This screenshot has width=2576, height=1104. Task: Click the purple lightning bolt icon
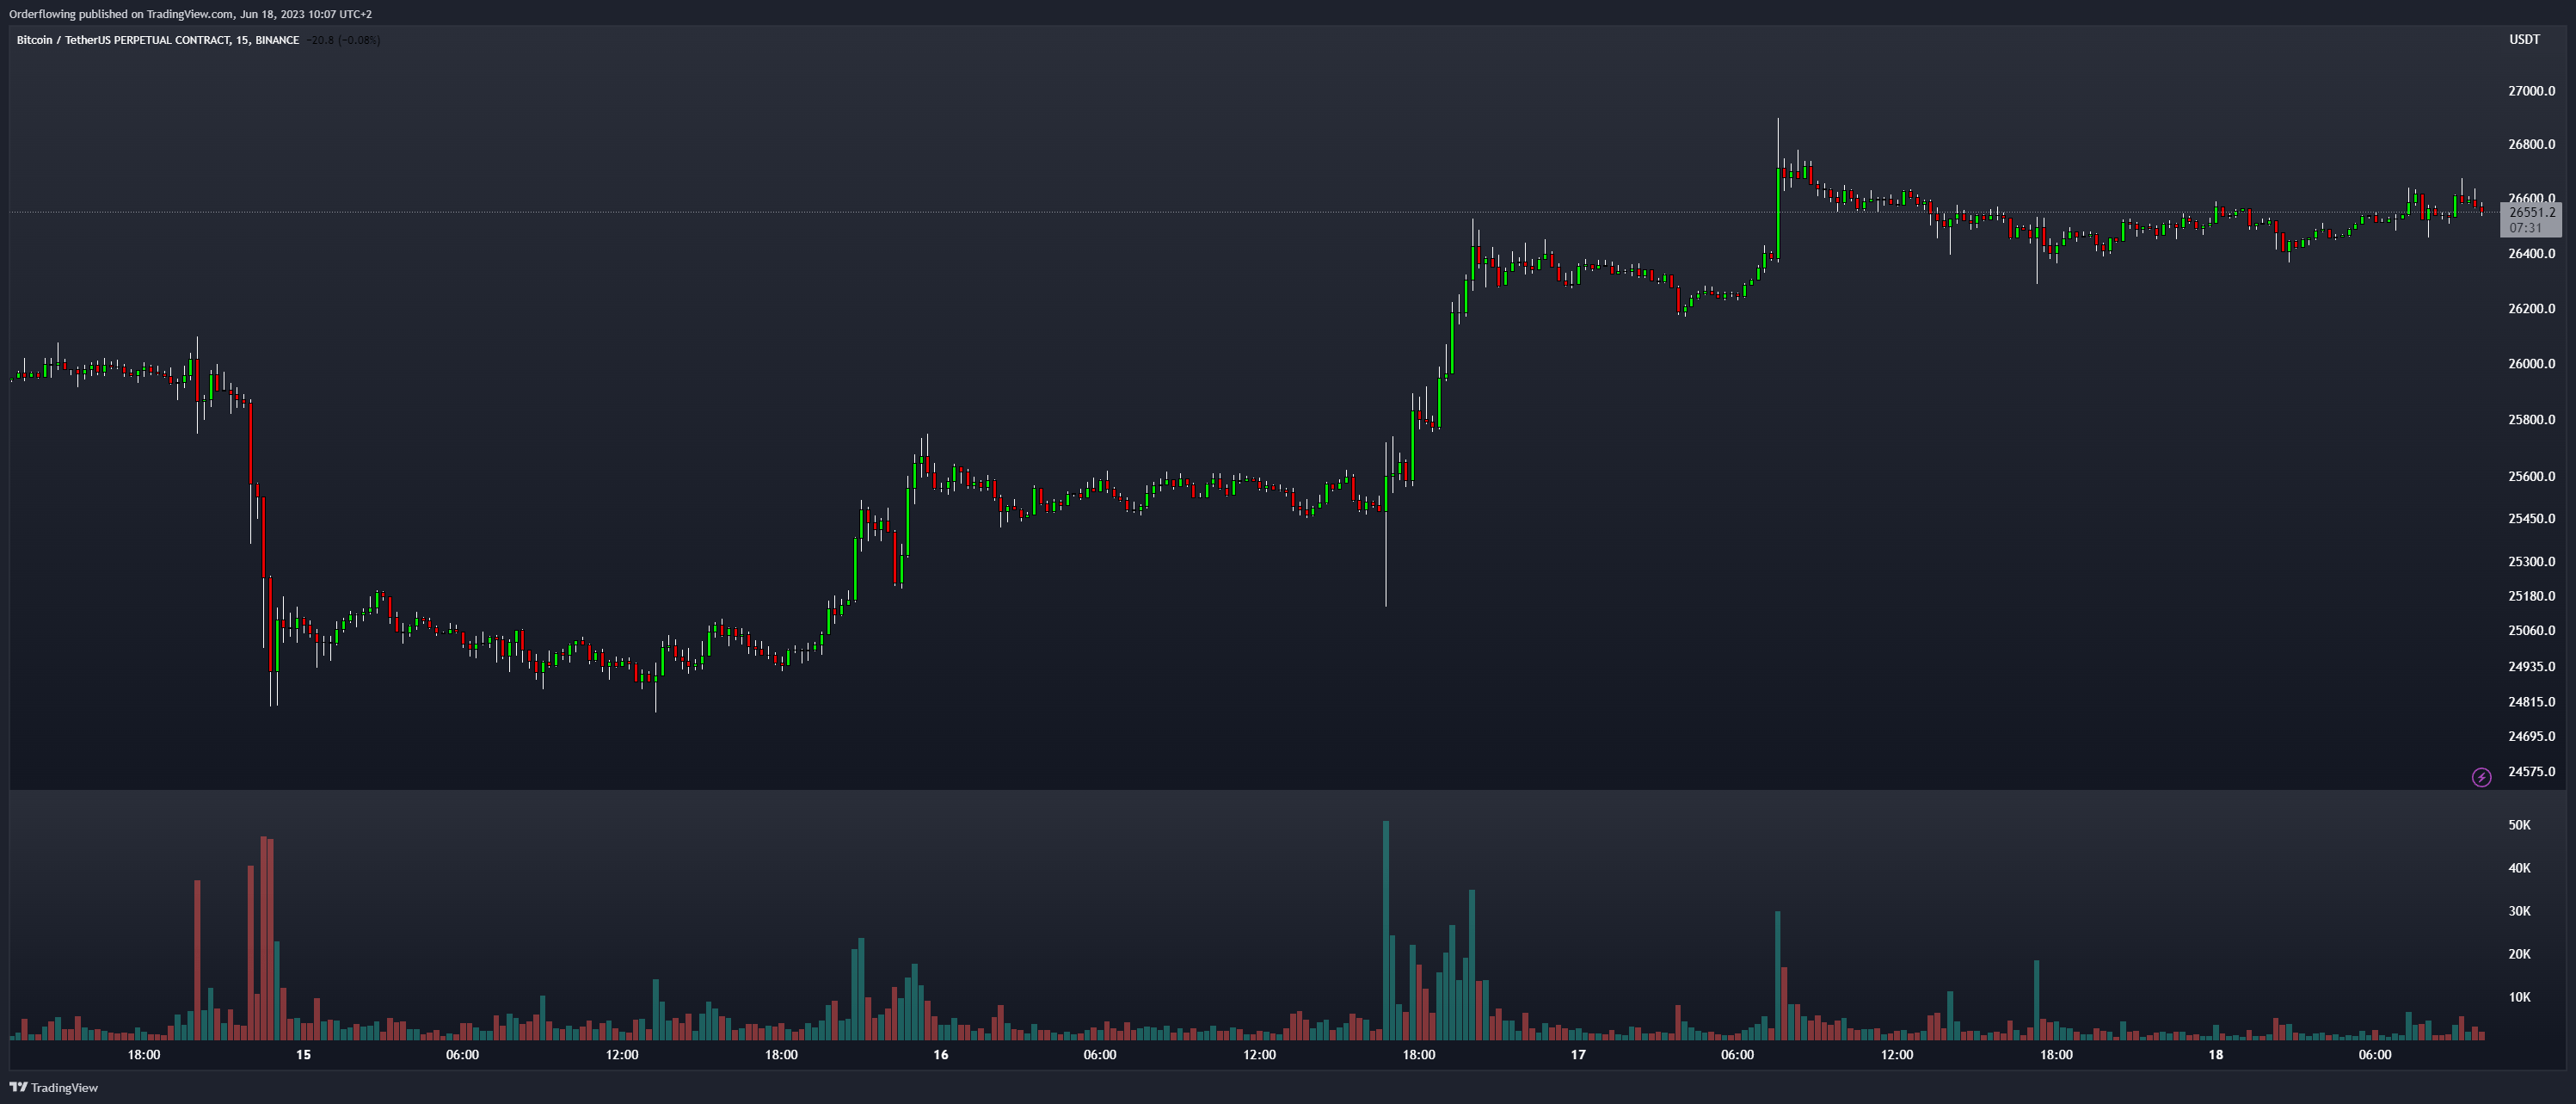pyautogui.click(x=2481, y=777)
